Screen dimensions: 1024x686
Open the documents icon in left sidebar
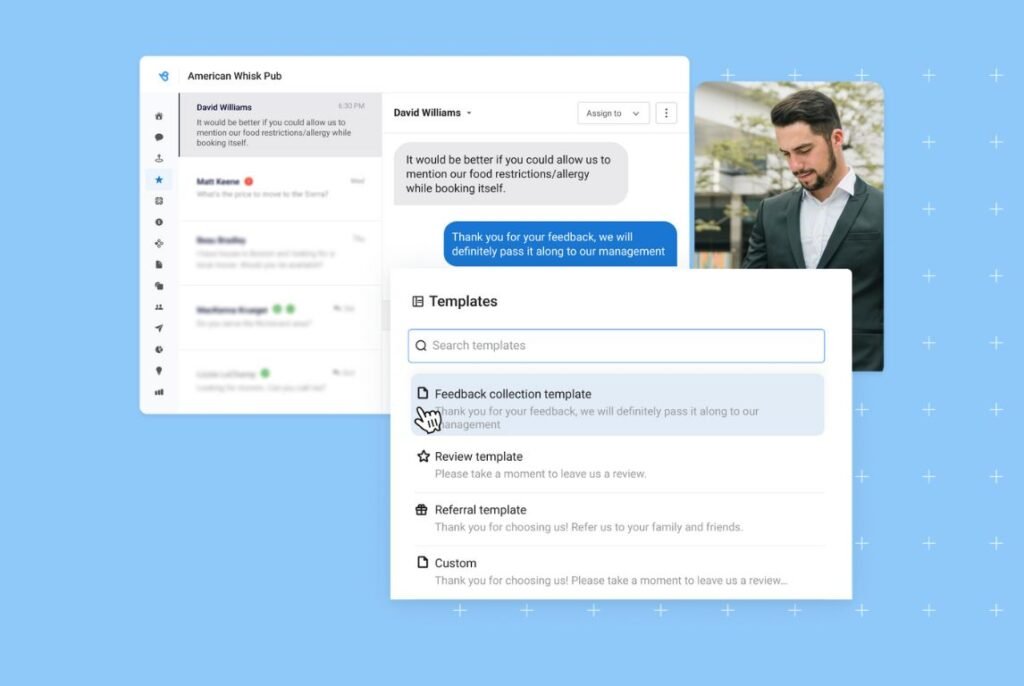(x=159, y=262)
